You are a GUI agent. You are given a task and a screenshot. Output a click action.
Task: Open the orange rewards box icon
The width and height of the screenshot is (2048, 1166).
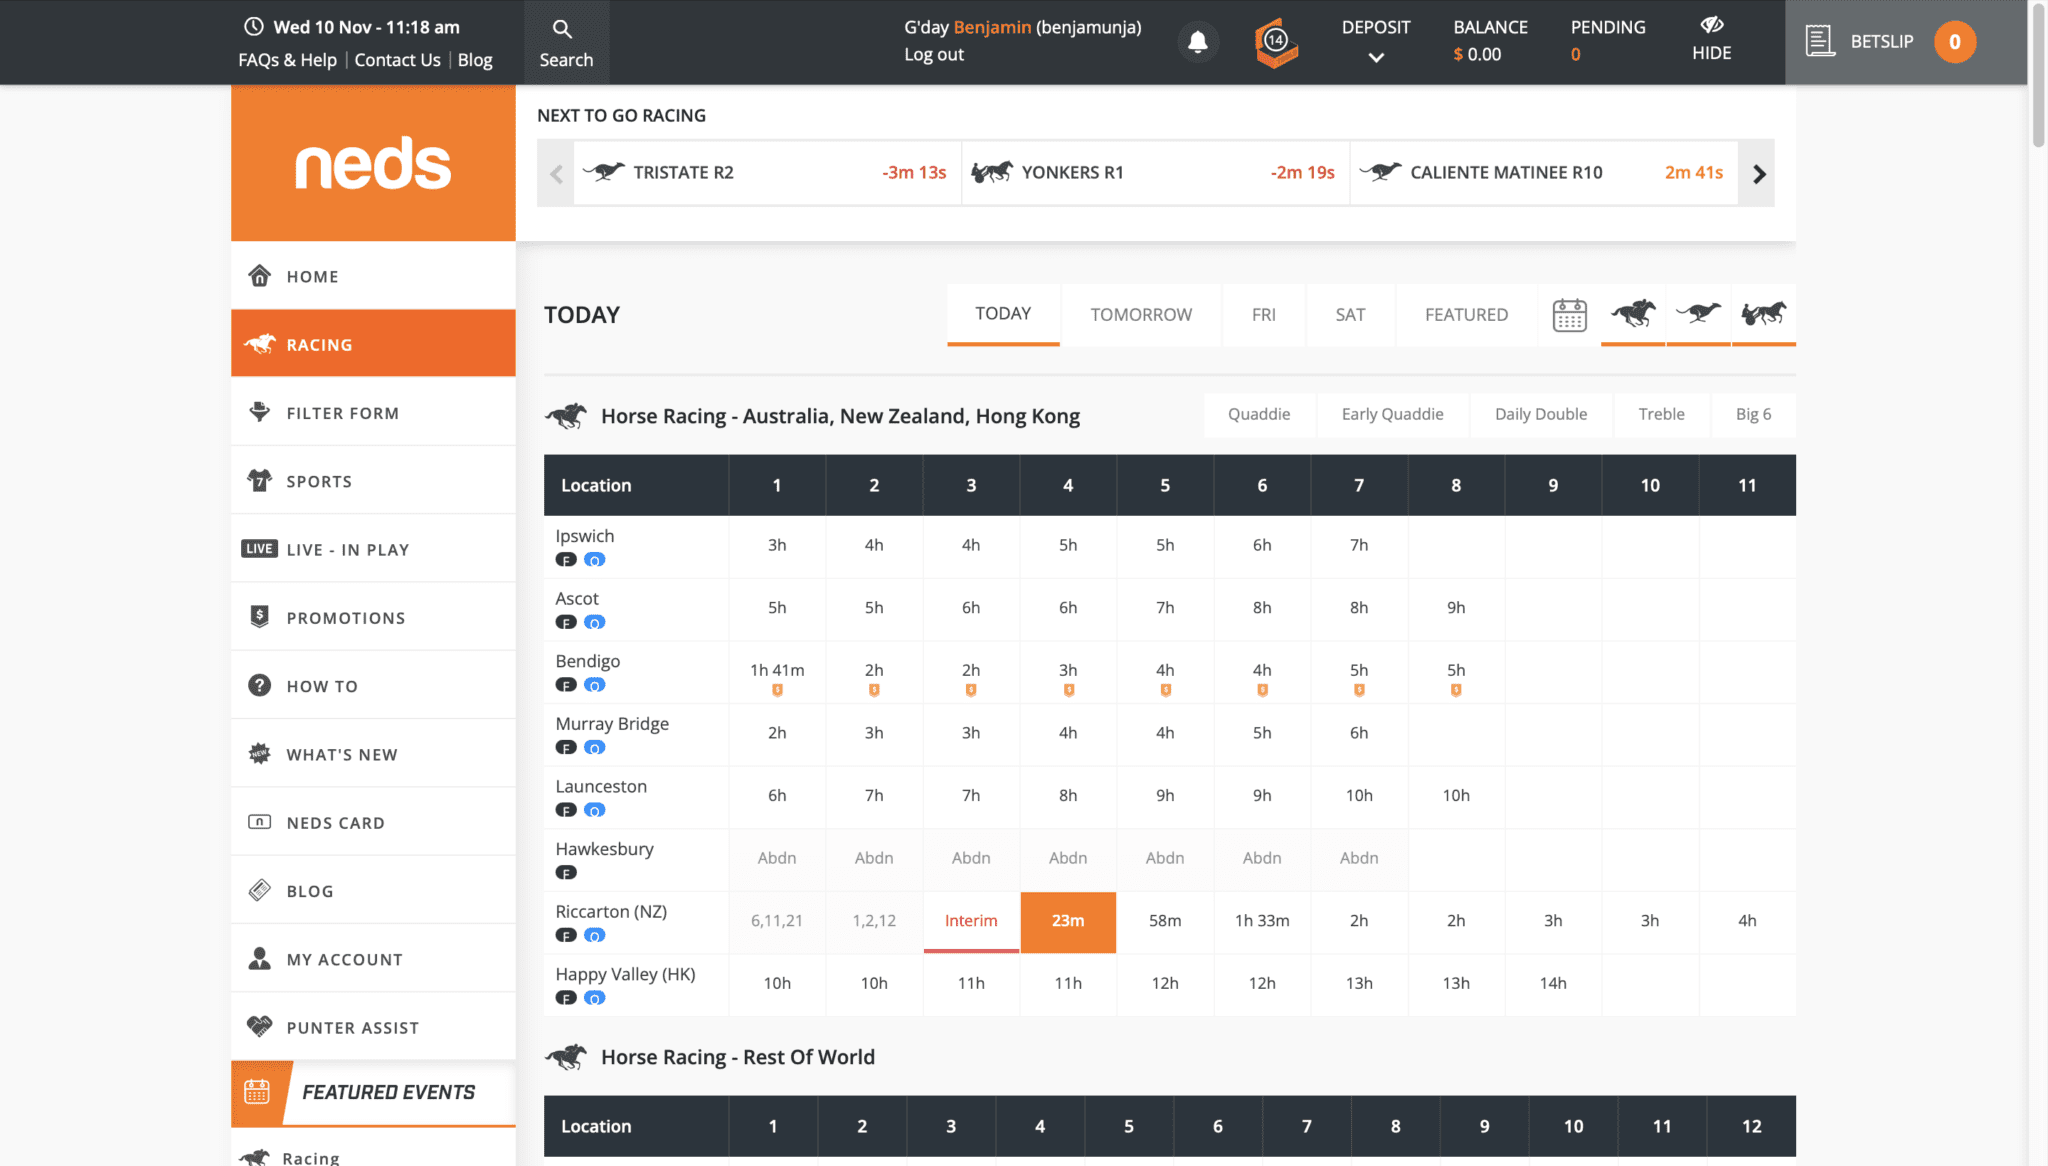click(x=1276, y=43)
